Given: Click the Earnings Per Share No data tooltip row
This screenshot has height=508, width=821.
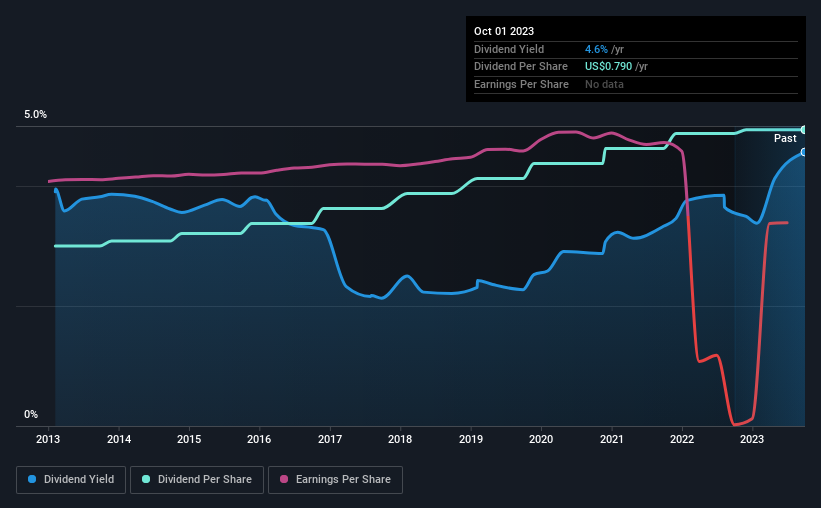Looking at the screenshot, I should (636, 84).
